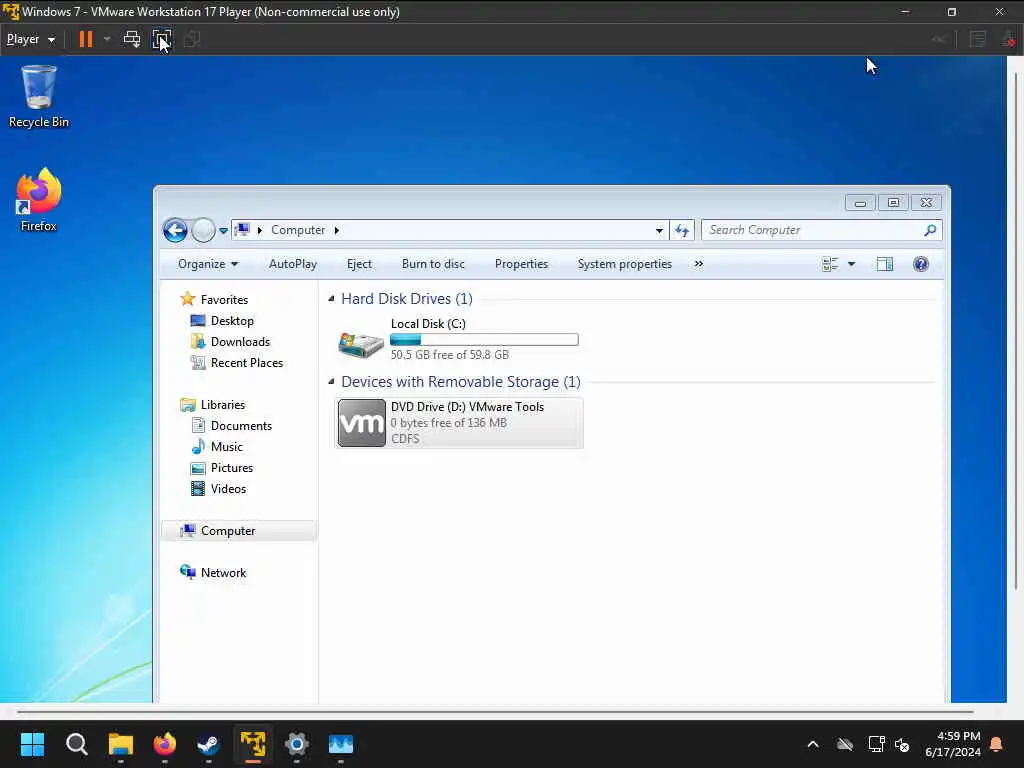Screen dimensions: 1024x768
Task: Show more command bar options chevron
Action: tap(699, 264)
